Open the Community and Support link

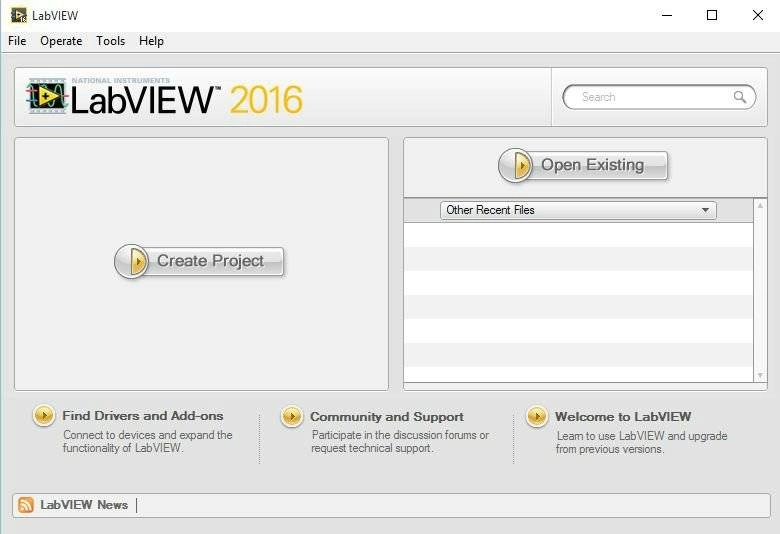387,417
